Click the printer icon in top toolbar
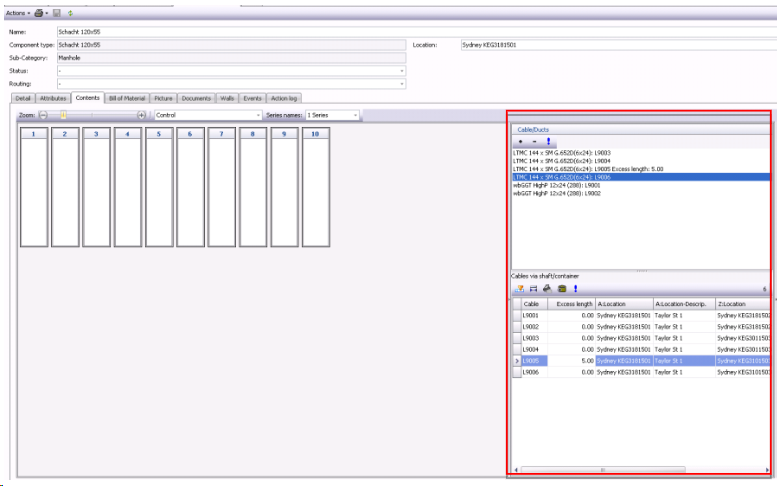The image size is (777, 486). [x=39, y=13]
